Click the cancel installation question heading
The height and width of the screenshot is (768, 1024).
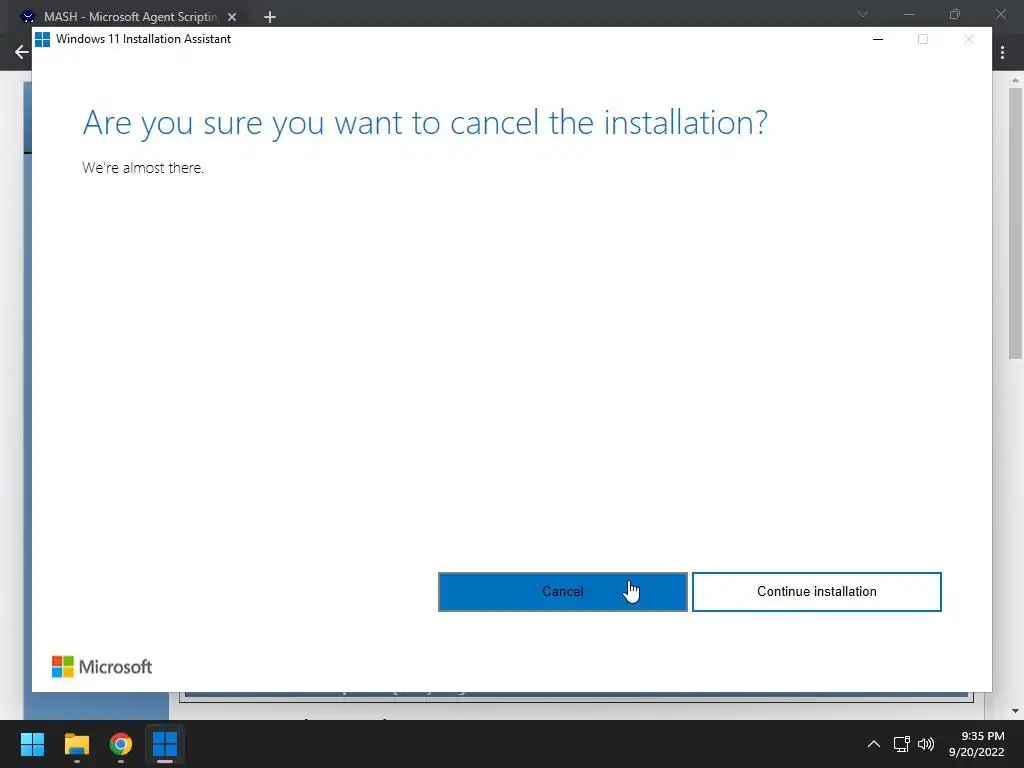point(425,123)
